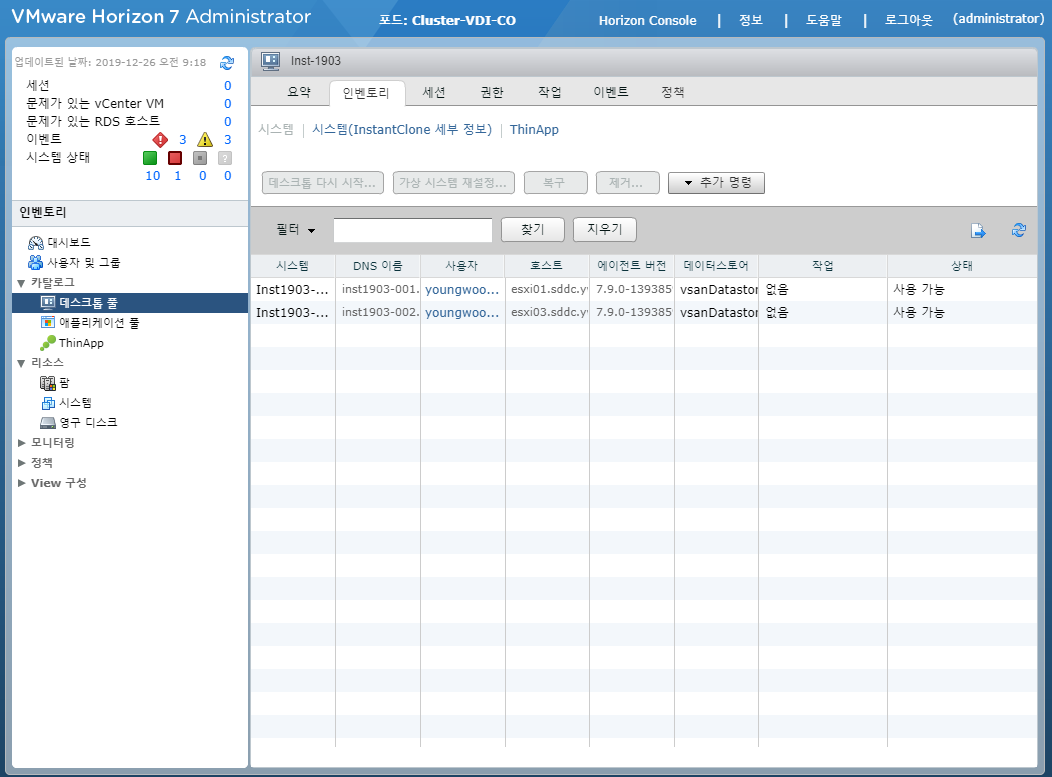Click the 지우기 button

pyautogui.click(x=604, y=229)
